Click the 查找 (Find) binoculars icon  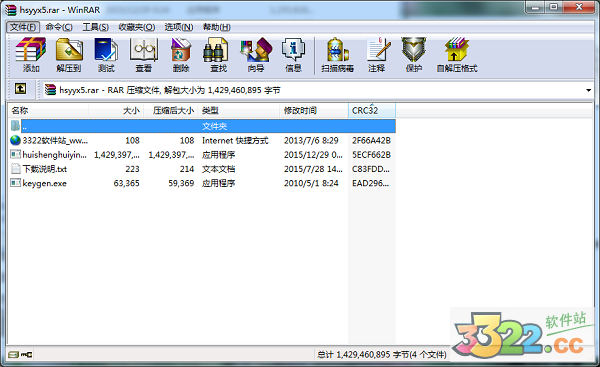[216, 50]
